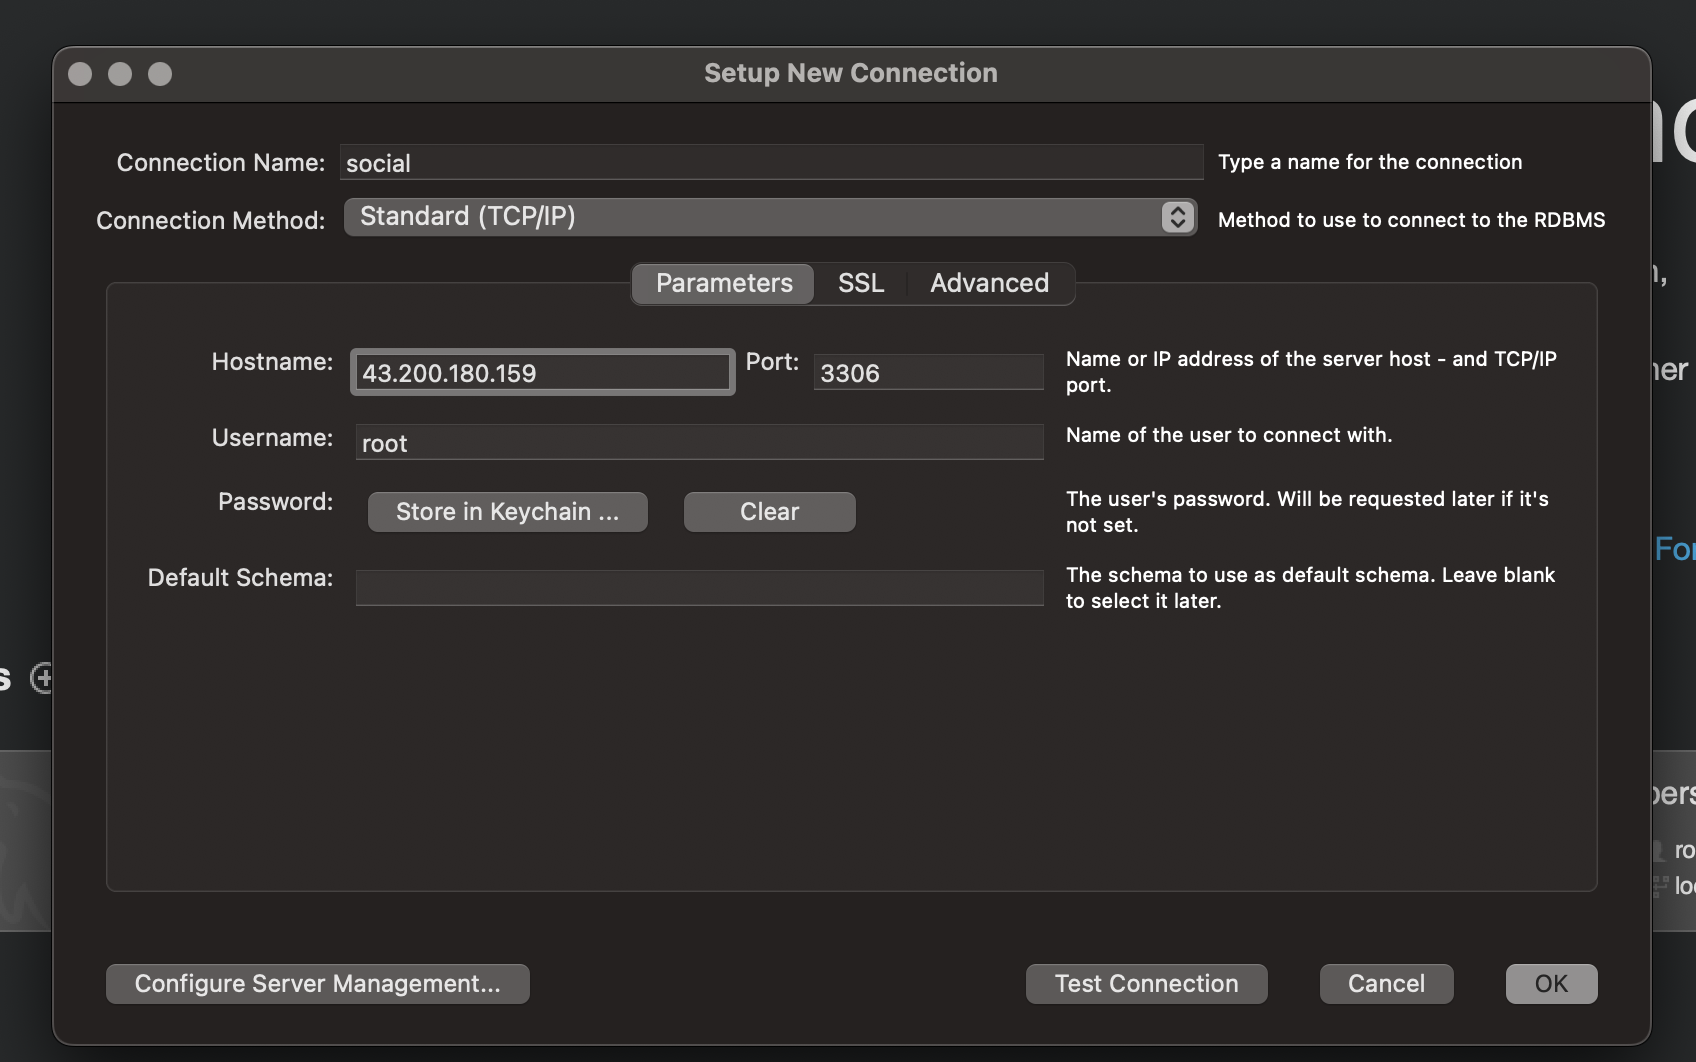Switch to the Parameters tab
The height and width of the screenshot is (1062, 1696).
723,284
